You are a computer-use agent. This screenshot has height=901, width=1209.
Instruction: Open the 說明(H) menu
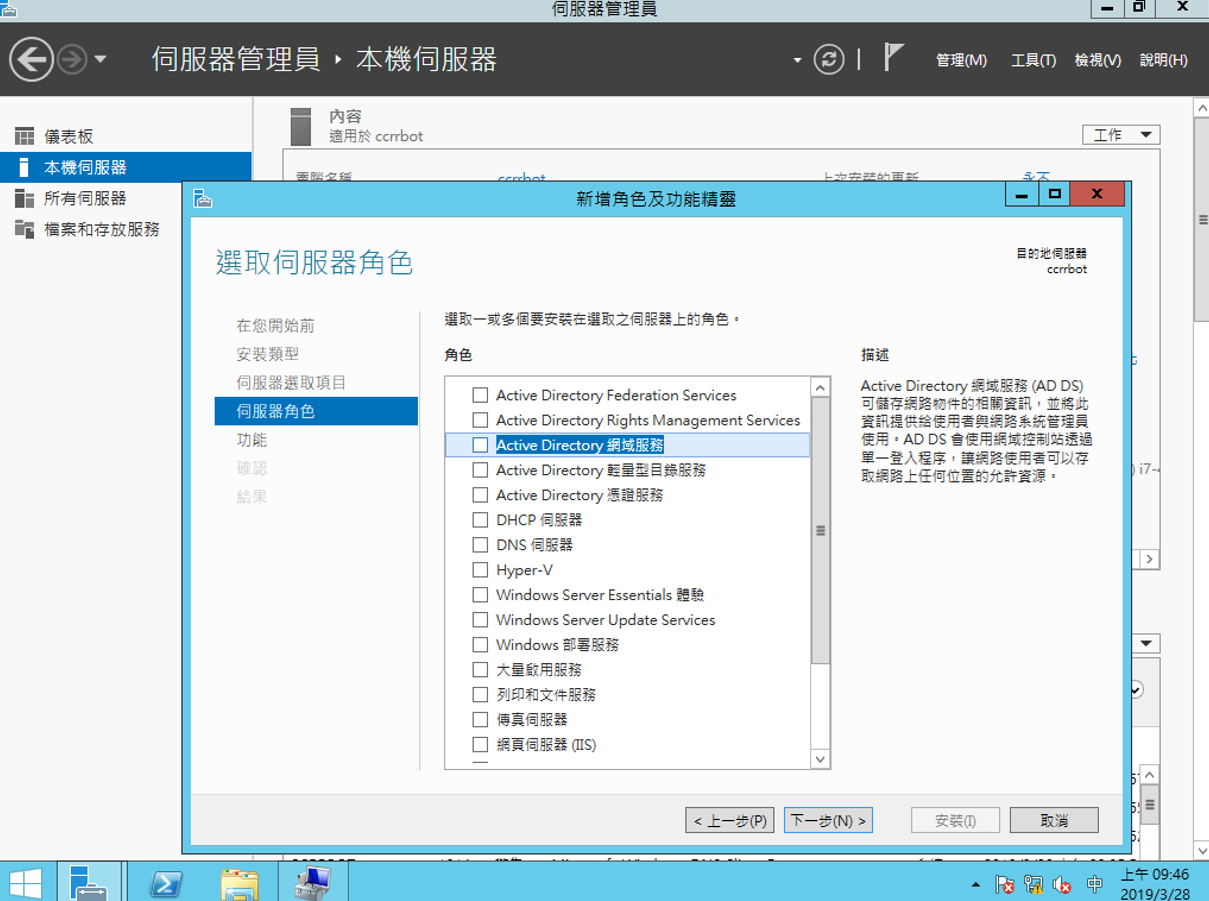click(x=1163, y=60)
